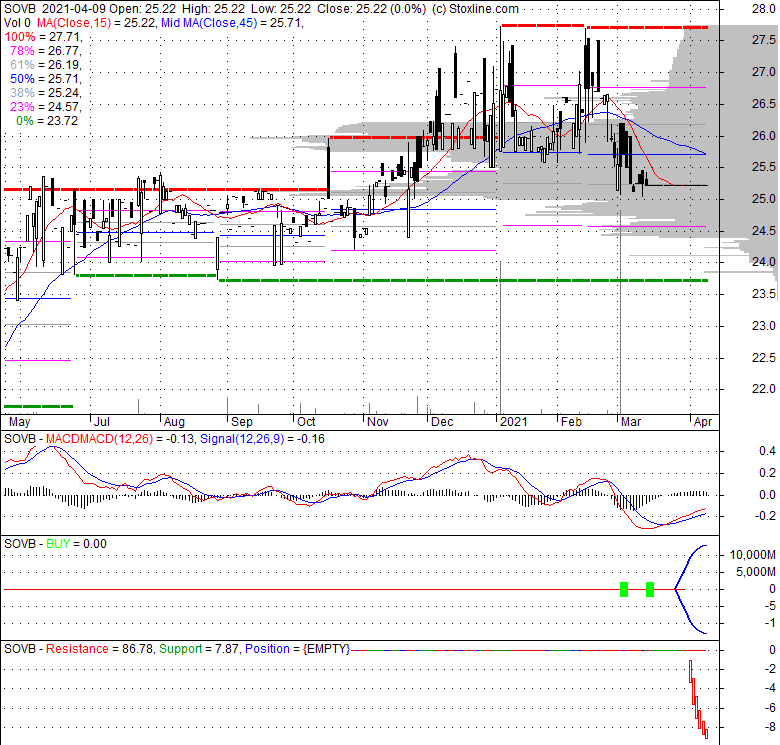Click the '10,000M' axis value
This screenshot has width=780, height=745.
click(753, 555)
